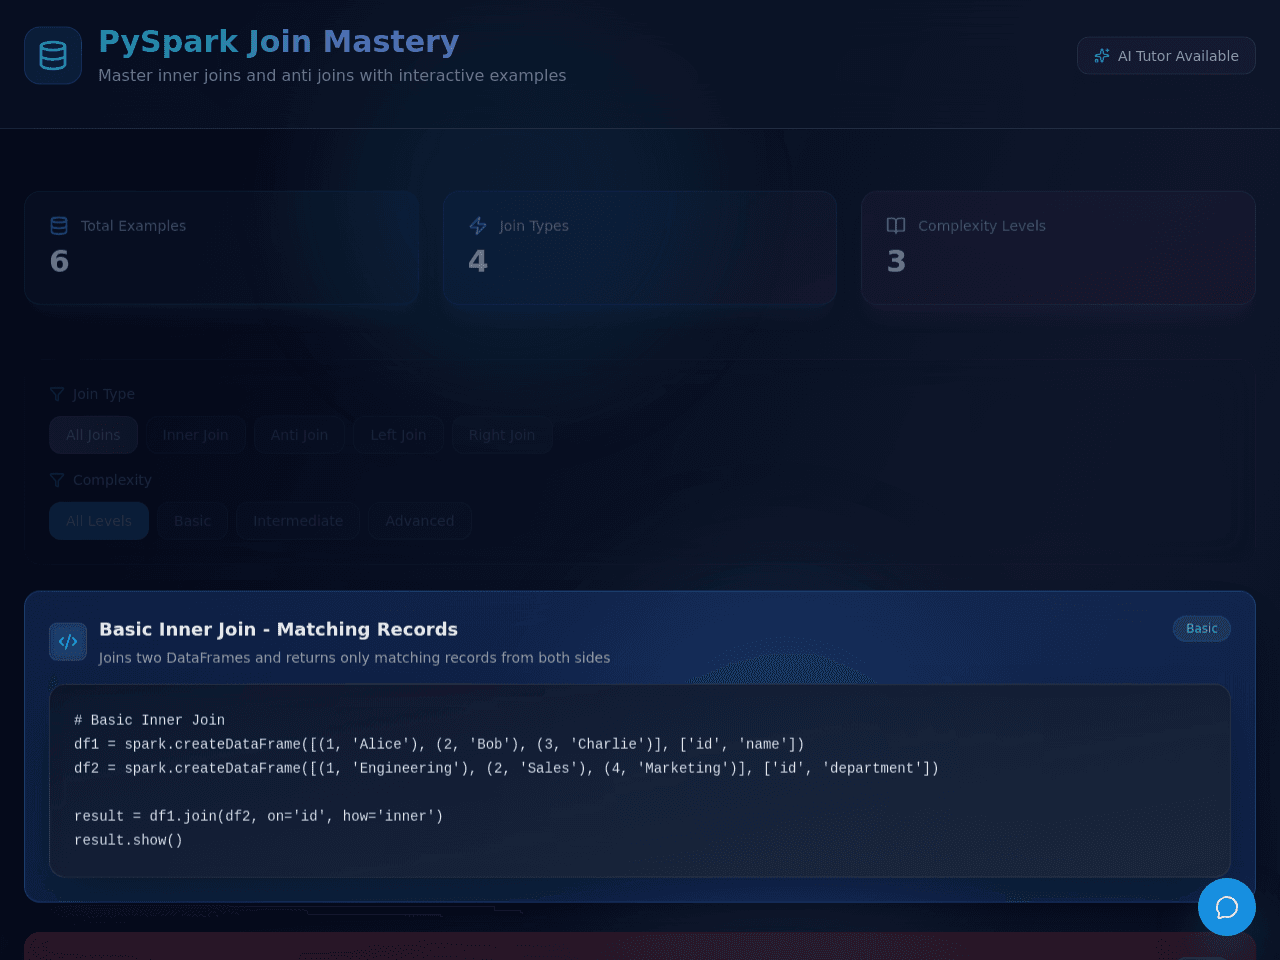The width and height of the screenshot is (1280, 960).
Task: Click the funnel icon beside Join Type
Action: (x=57, y=394)
